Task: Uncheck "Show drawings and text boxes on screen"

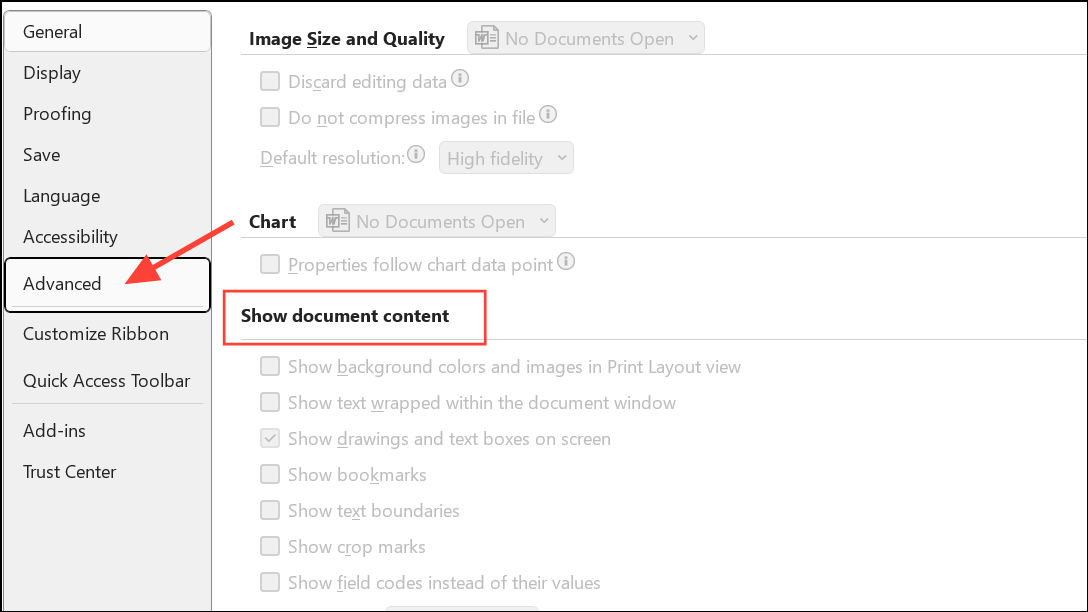Action: (269, 438)
